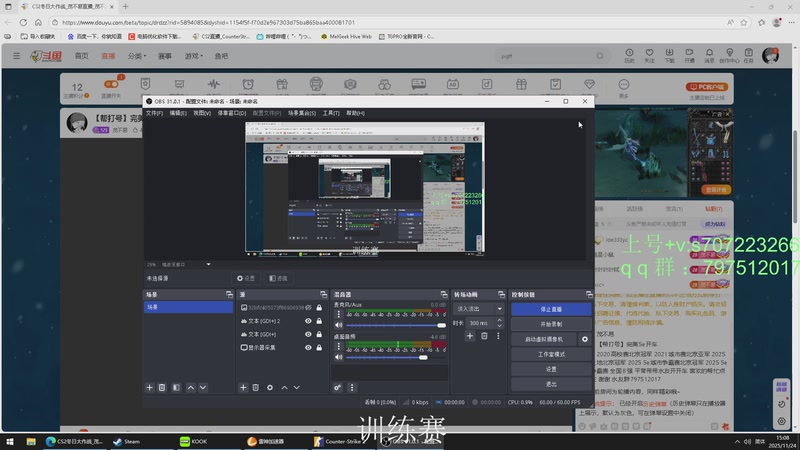Move source up in Sources dock
This screenshot has width=800, height=450.
click(x=284, y=388)
